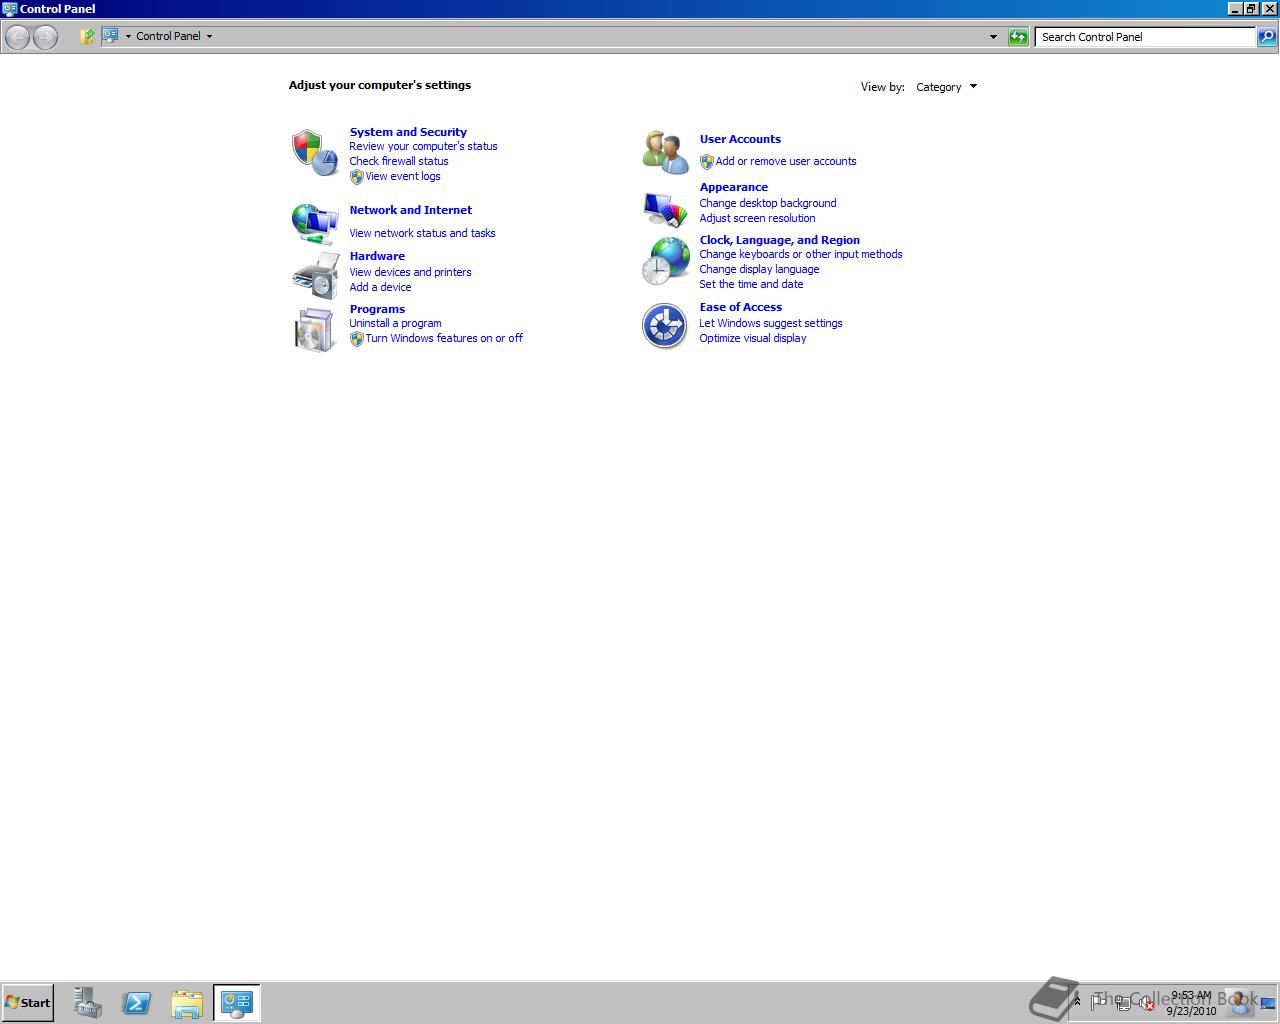Click the User Accounts people icon
This screenshot has width=1280, height=1024.
665,152
